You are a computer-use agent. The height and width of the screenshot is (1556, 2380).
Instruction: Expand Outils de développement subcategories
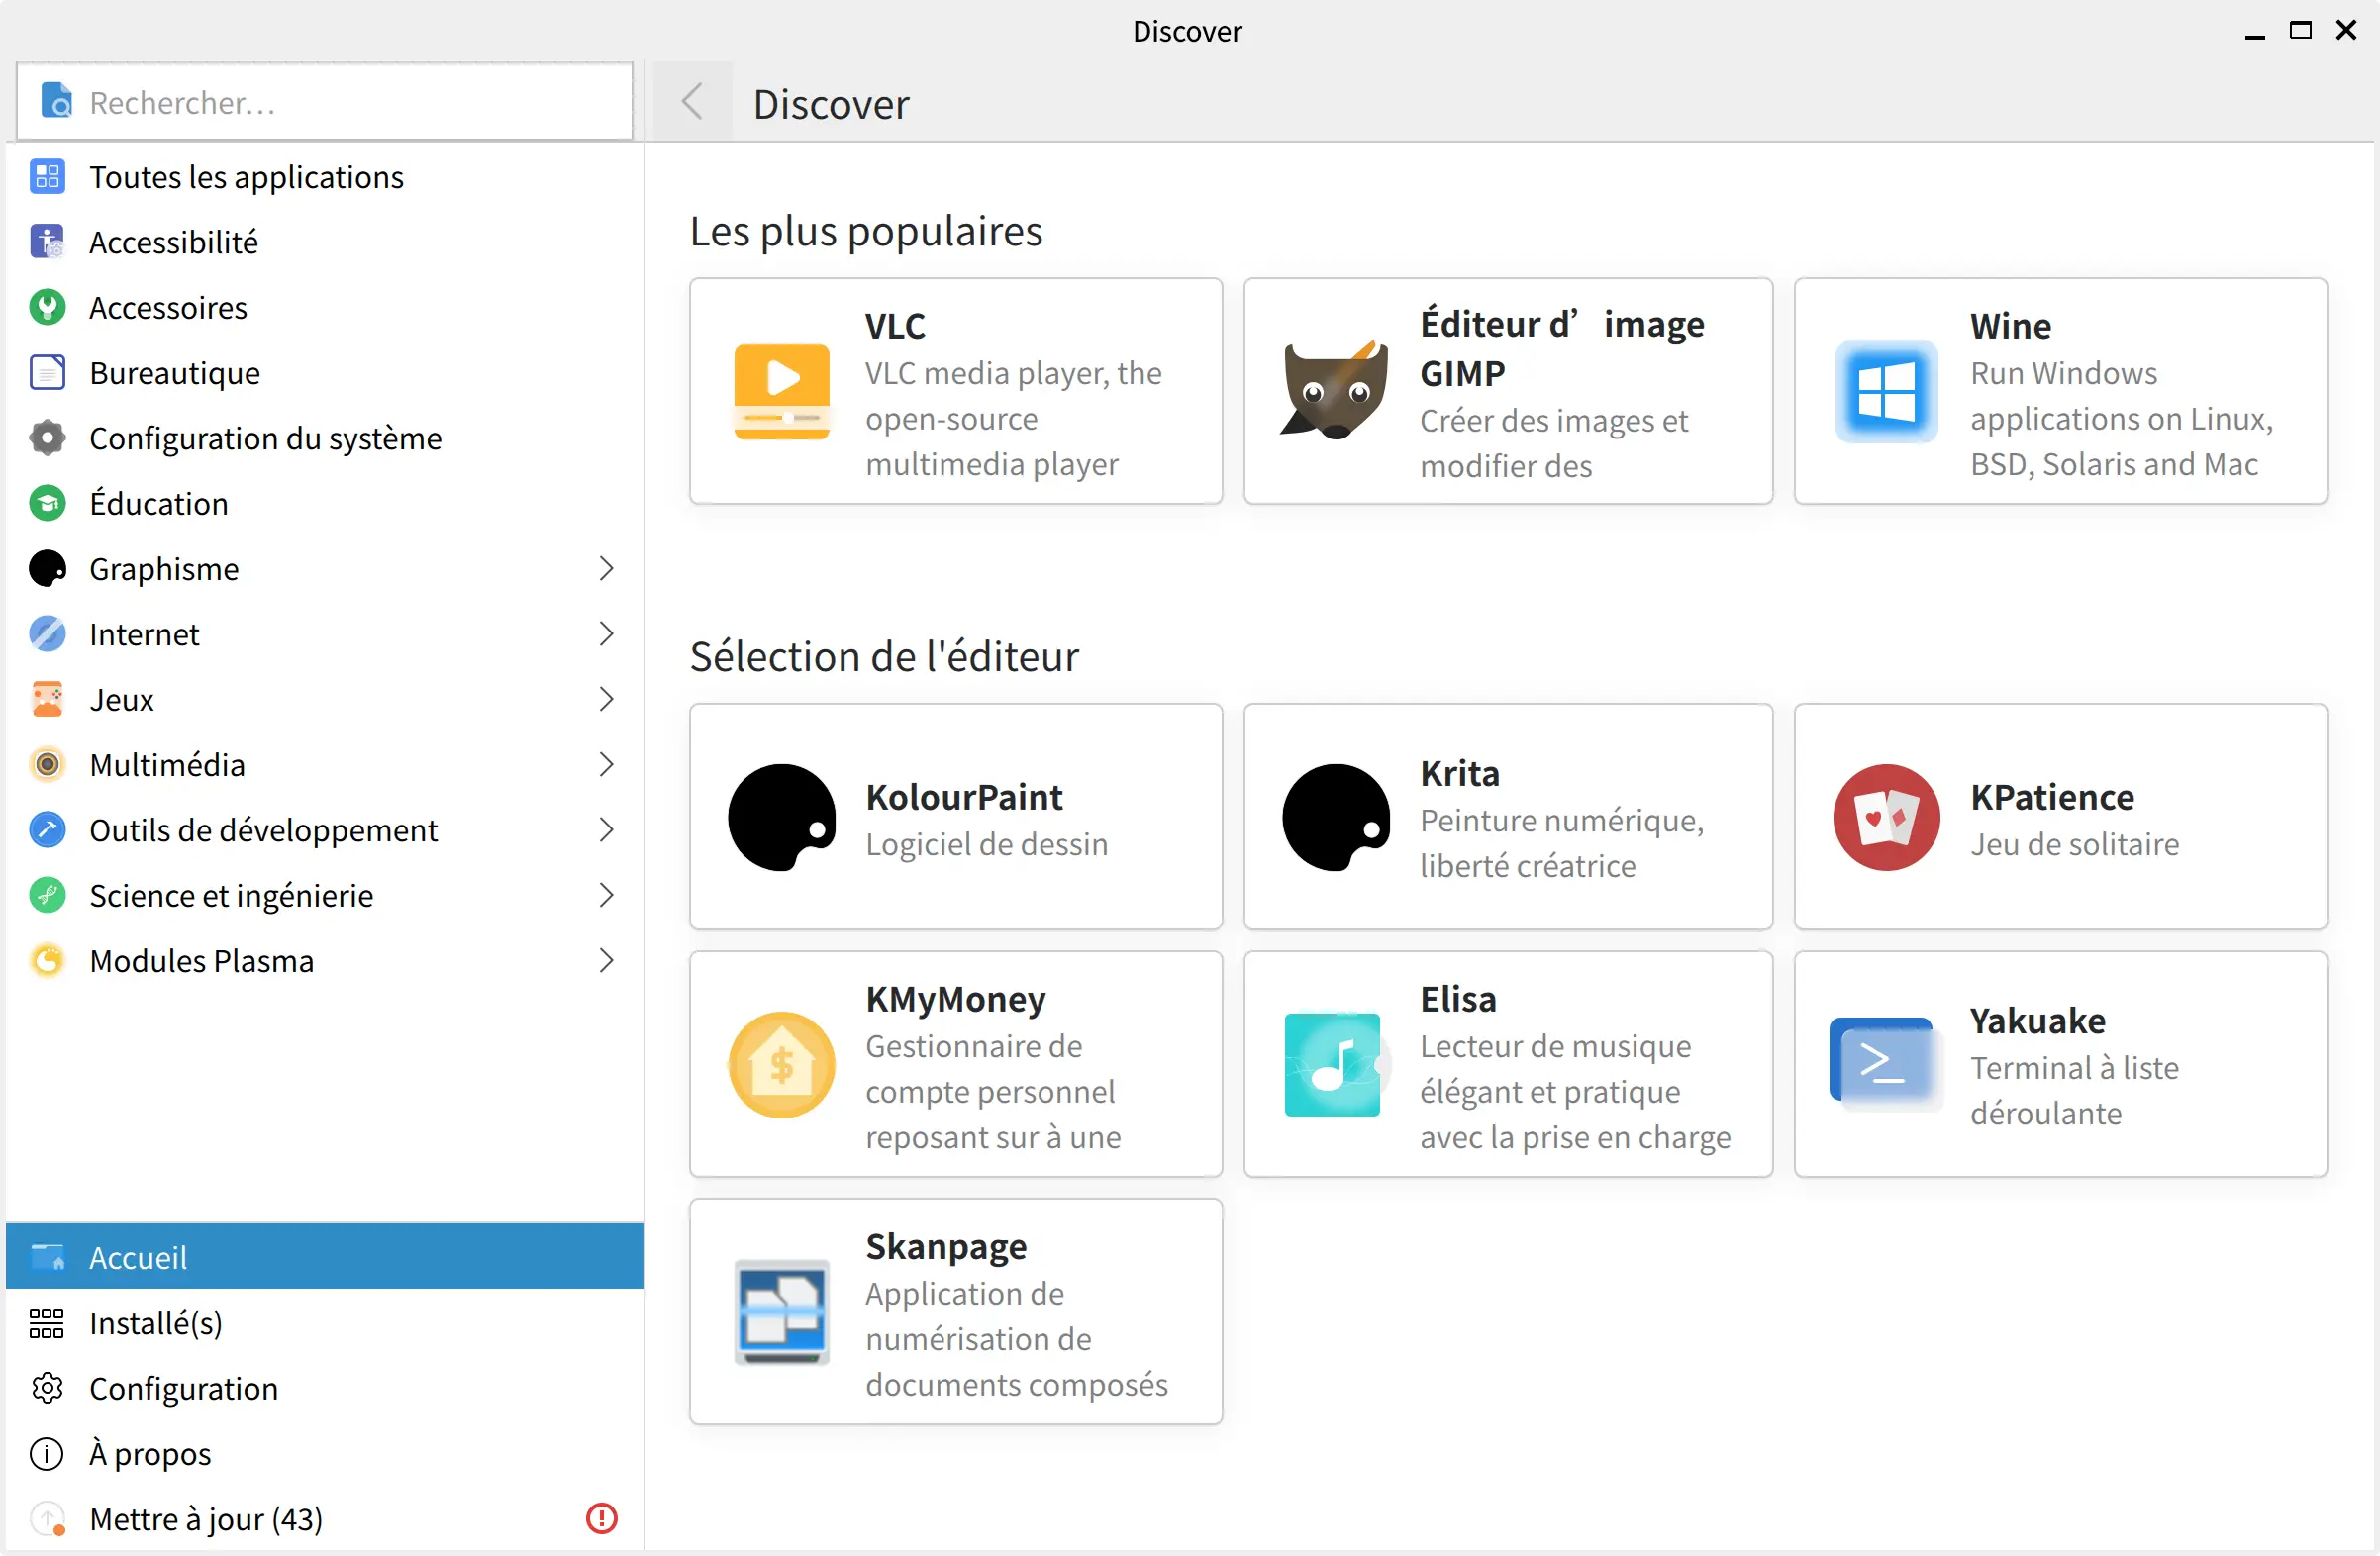[x=606, y=830]
